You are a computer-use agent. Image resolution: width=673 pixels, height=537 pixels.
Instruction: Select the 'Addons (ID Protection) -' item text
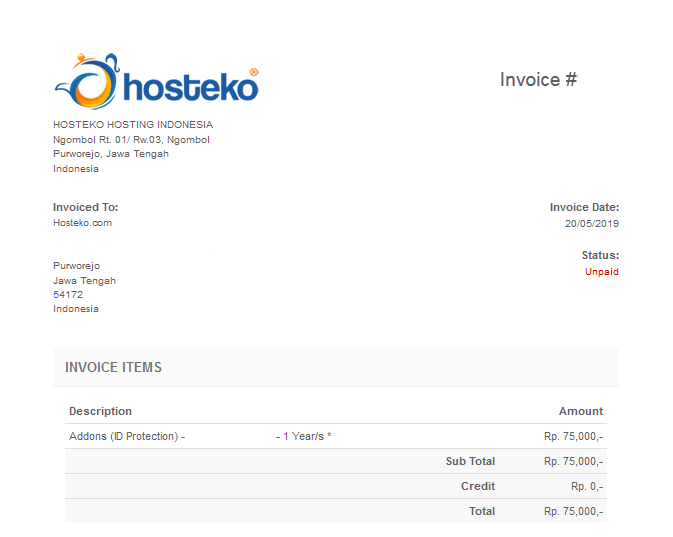pyautogui.click(x=127, y=436)
